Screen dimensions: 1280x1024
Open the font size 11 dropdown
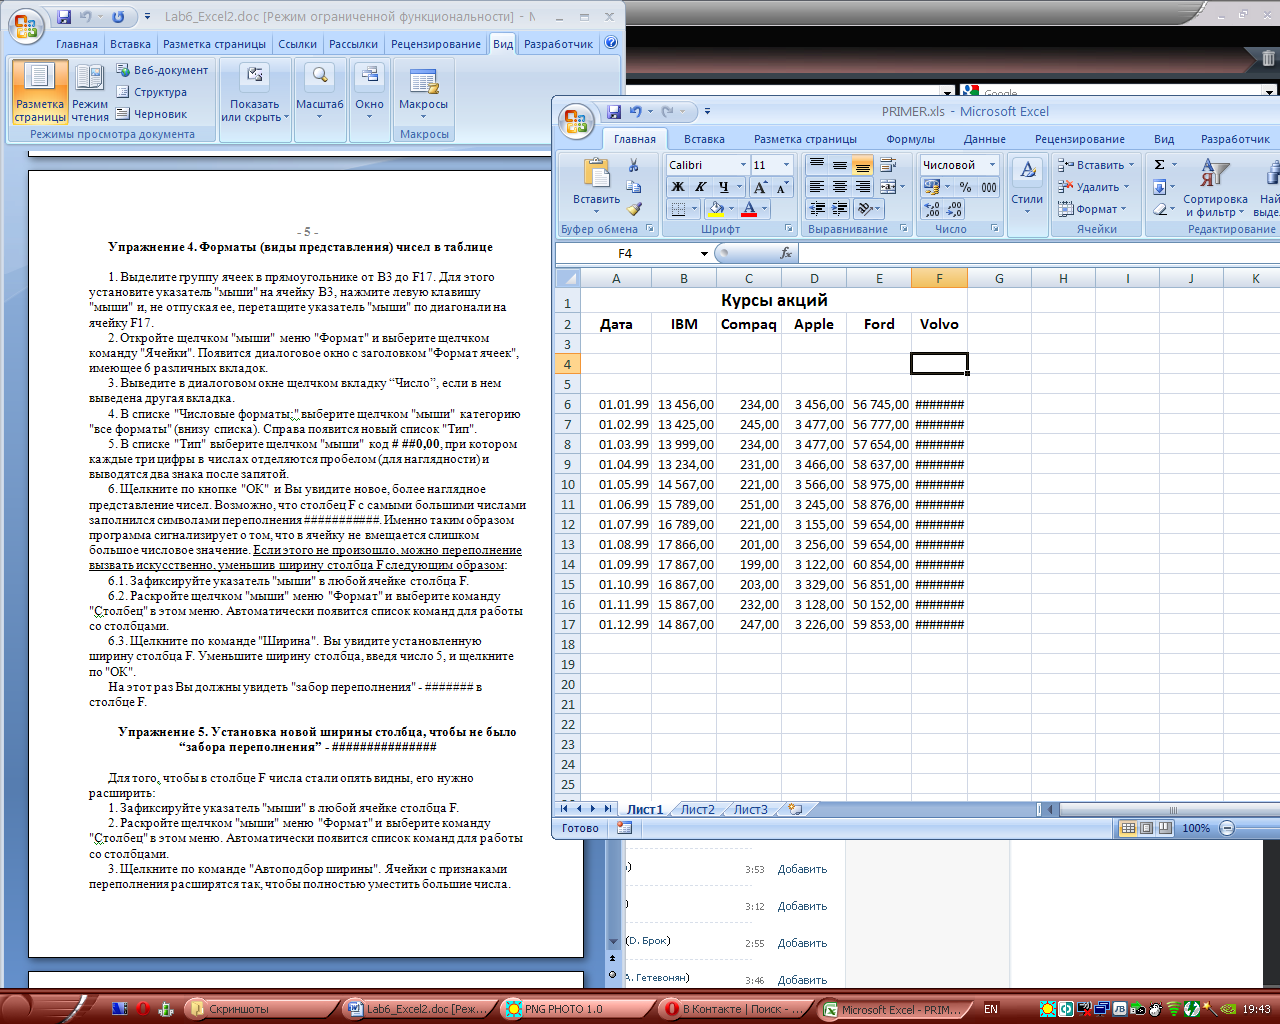(x=786, y=165)
